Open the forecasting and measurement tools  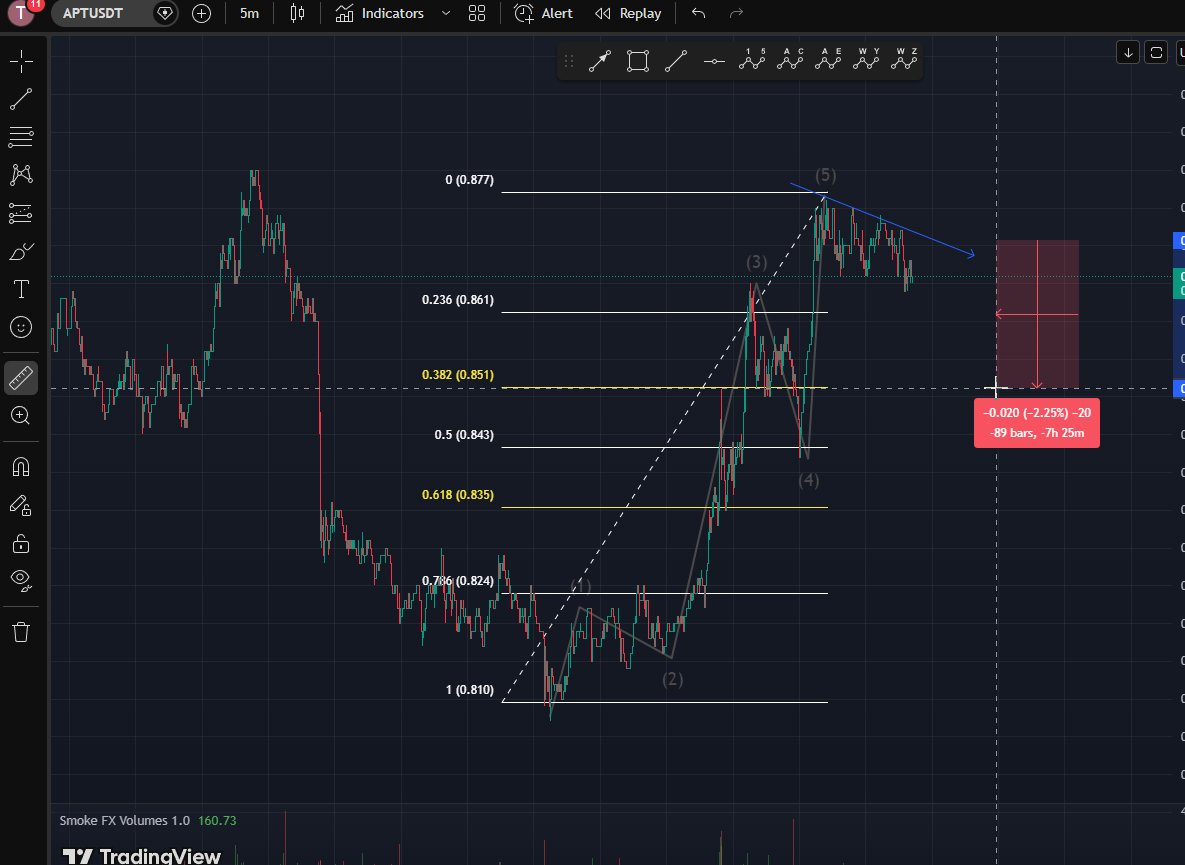pos(21,213)
